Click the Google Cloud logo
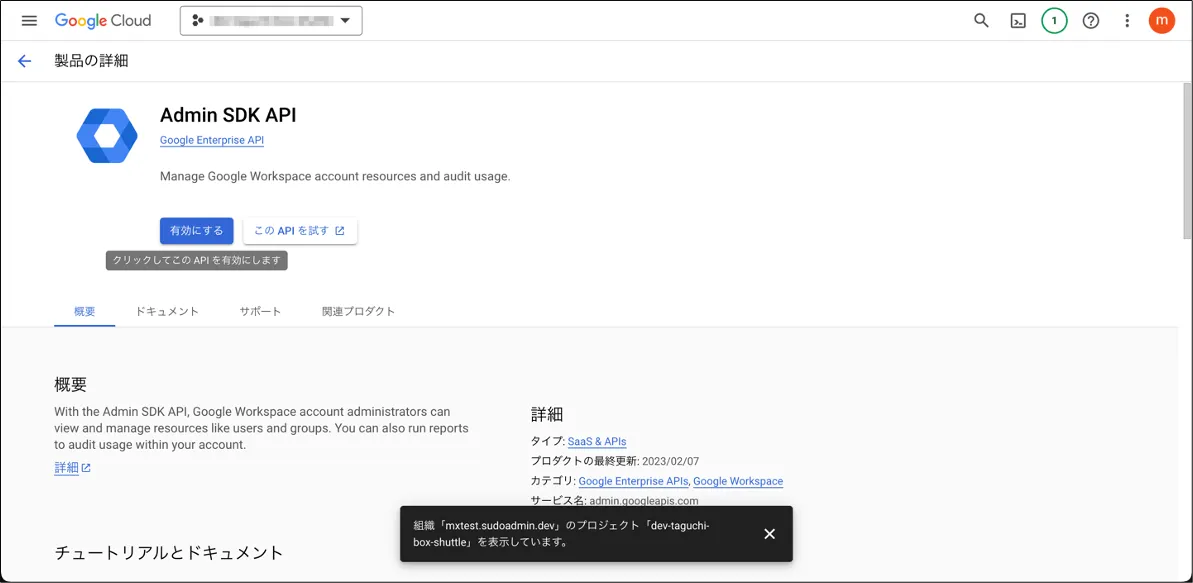The height and width of the screenshot is (583, 1193). click(x=103, y=20)
